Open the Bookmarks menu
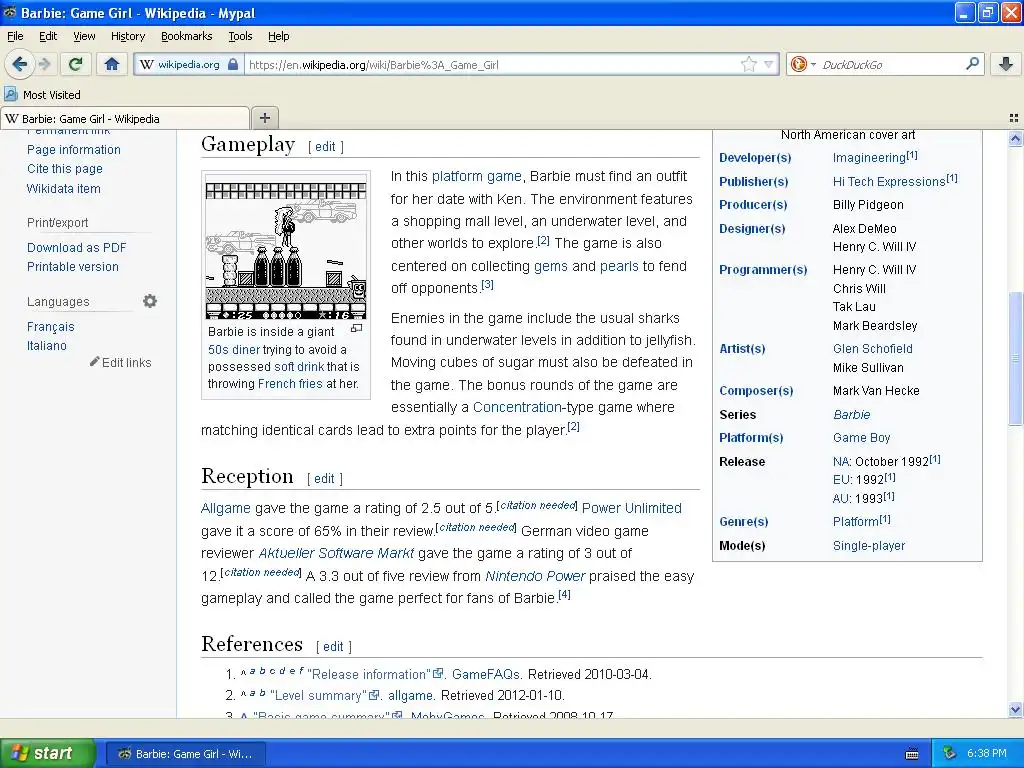This screenshot has height=768, width=1024. 187,36
